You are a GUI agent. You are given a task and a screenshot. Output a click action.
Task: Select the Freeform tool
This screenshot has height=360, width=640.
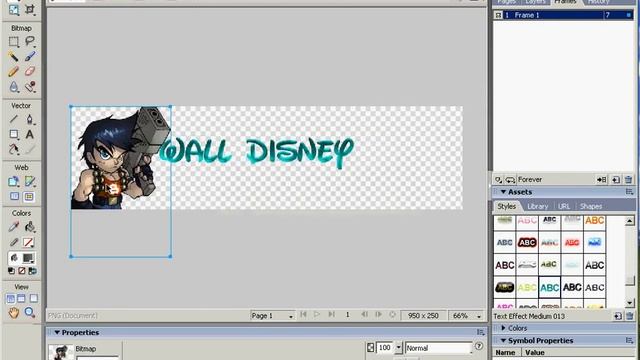pos(13,149)
